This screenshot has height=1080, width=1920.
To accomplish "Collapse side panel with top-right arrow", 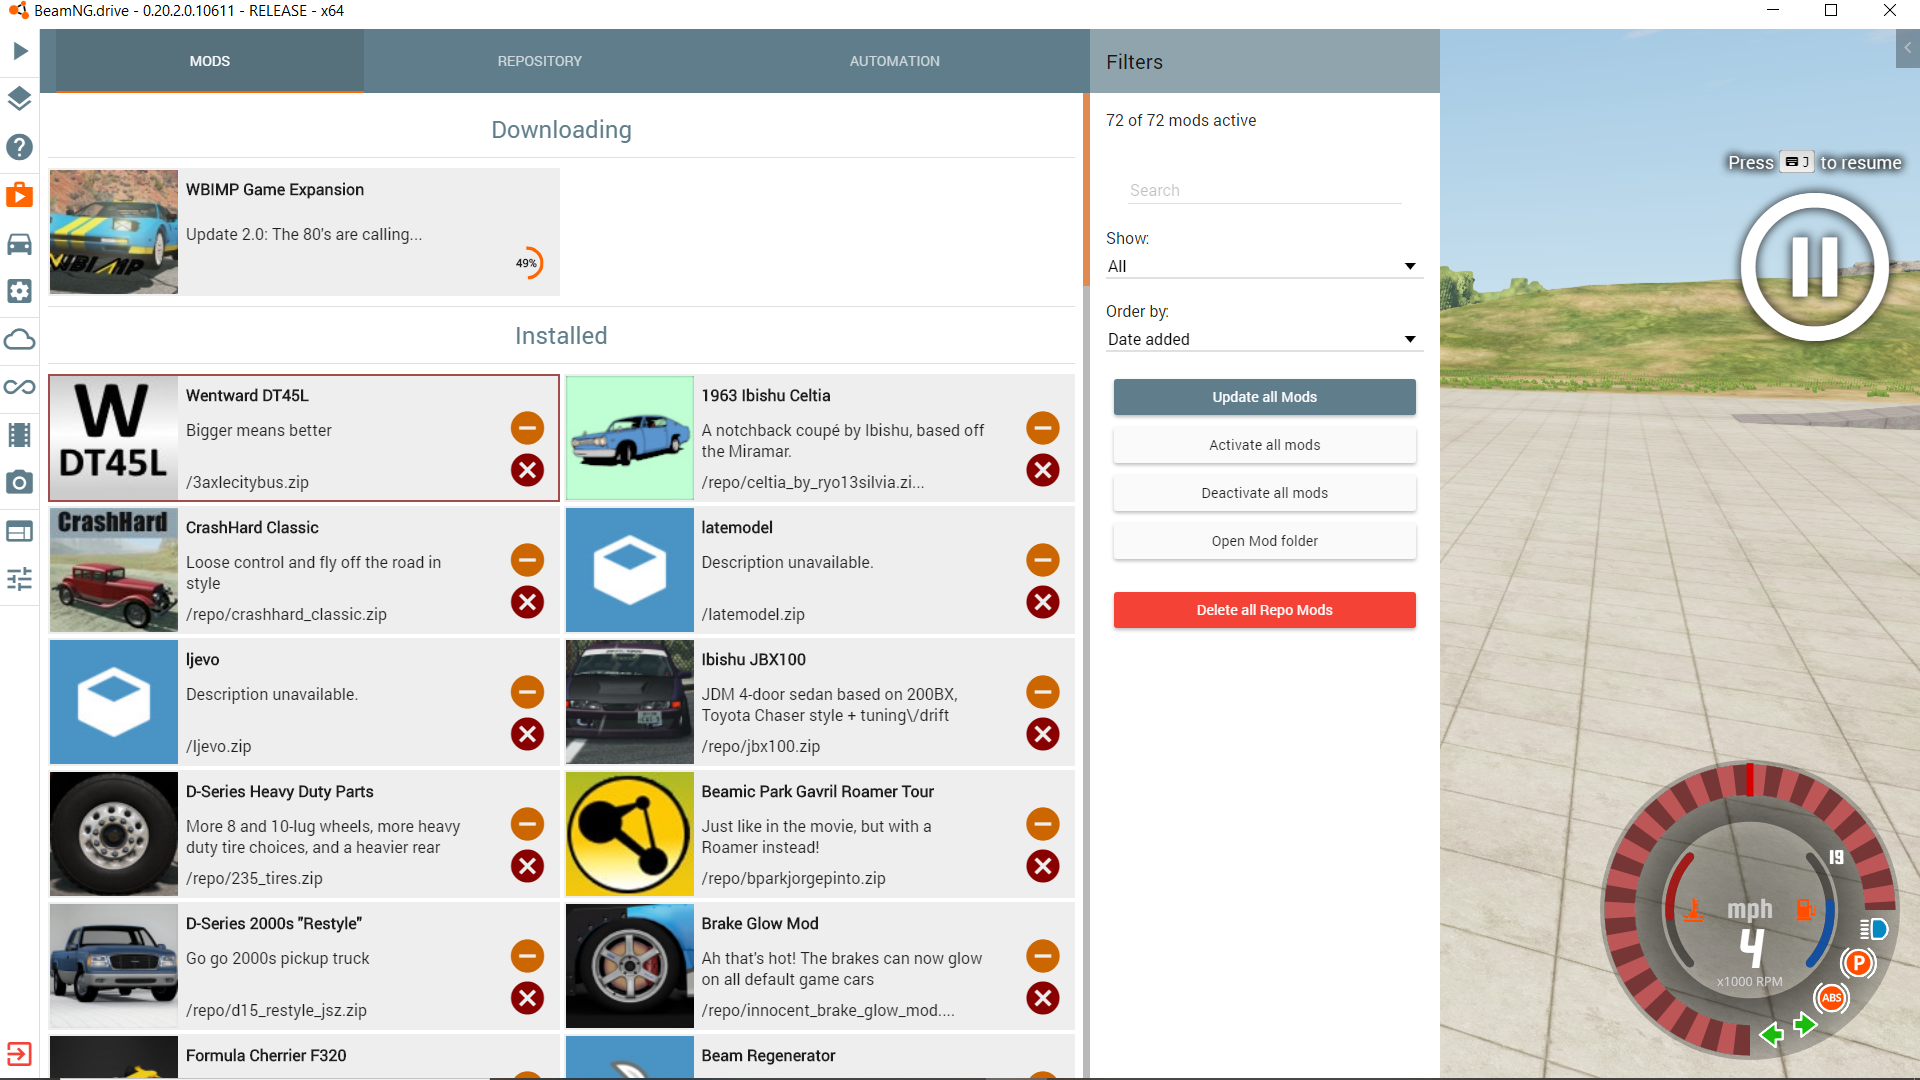I will pos(1907,48).
